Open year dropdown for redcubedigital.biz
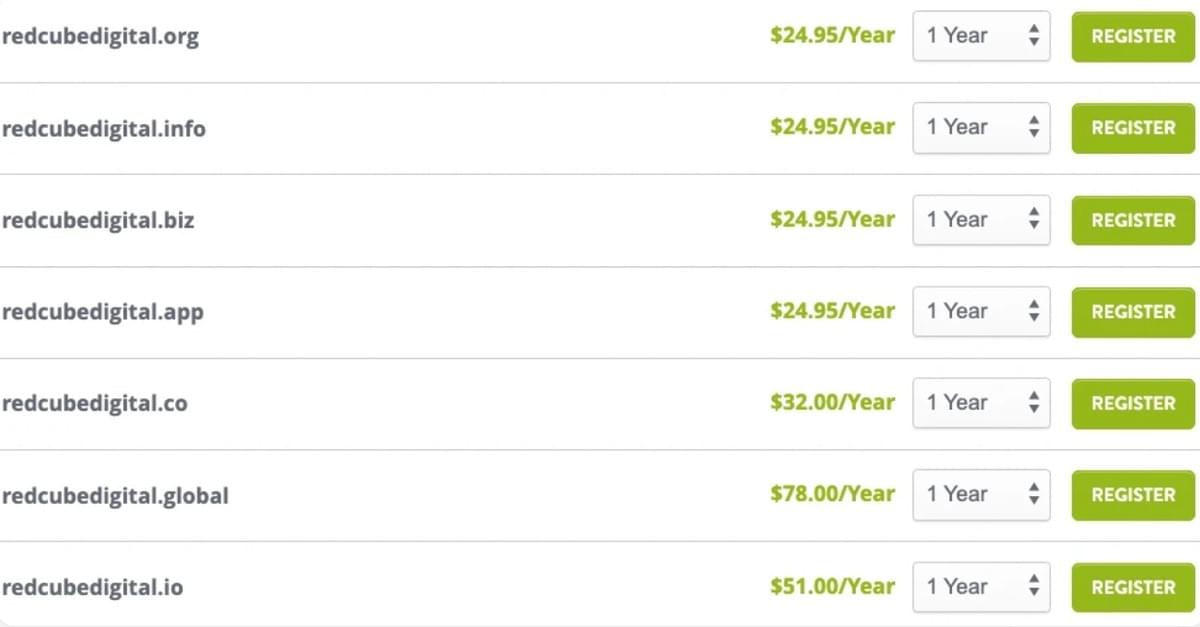Image resolution: width=1200 pixels, height=627 pixels. pyautogui.click(x=981, y=220)
